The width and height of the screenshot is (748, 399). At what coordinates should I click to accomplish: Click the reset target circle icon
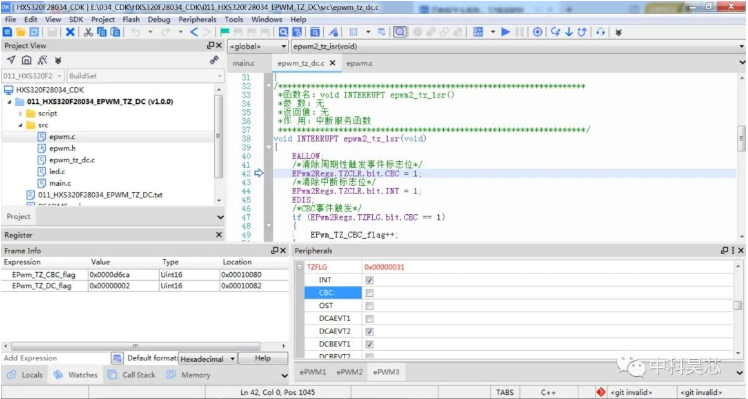[538, 32]
